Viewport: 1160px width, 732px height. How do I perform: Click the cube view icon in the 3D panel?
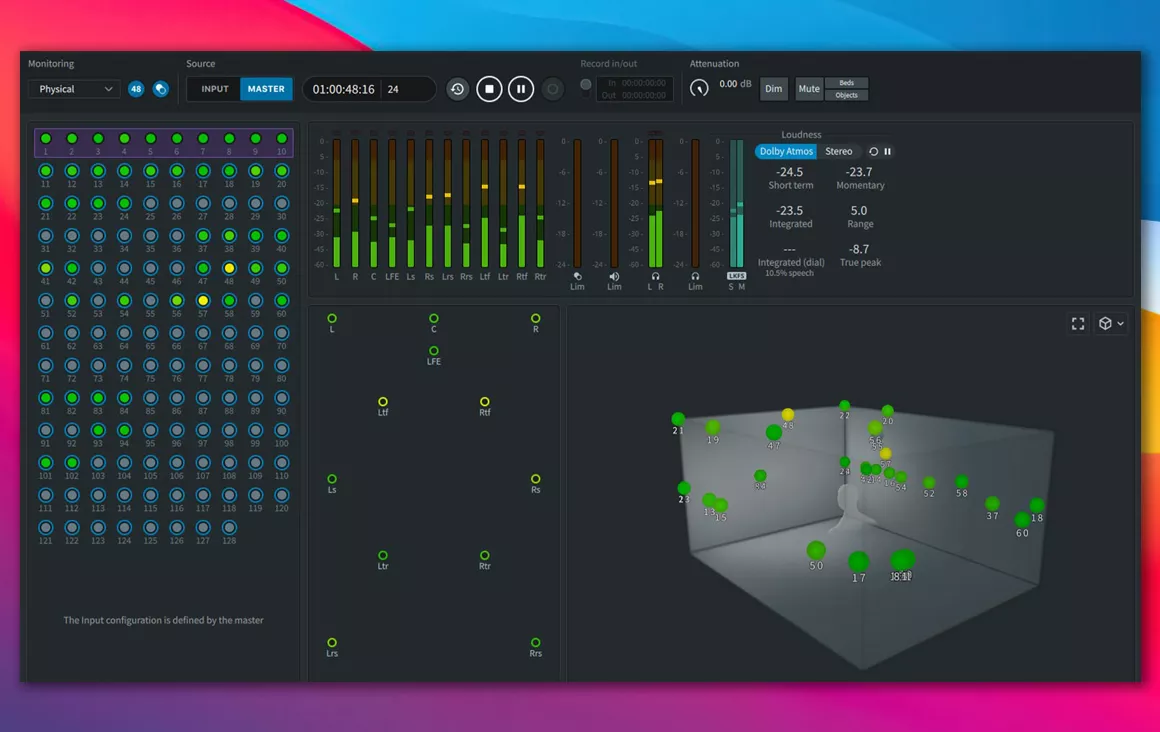point(1104,323)
